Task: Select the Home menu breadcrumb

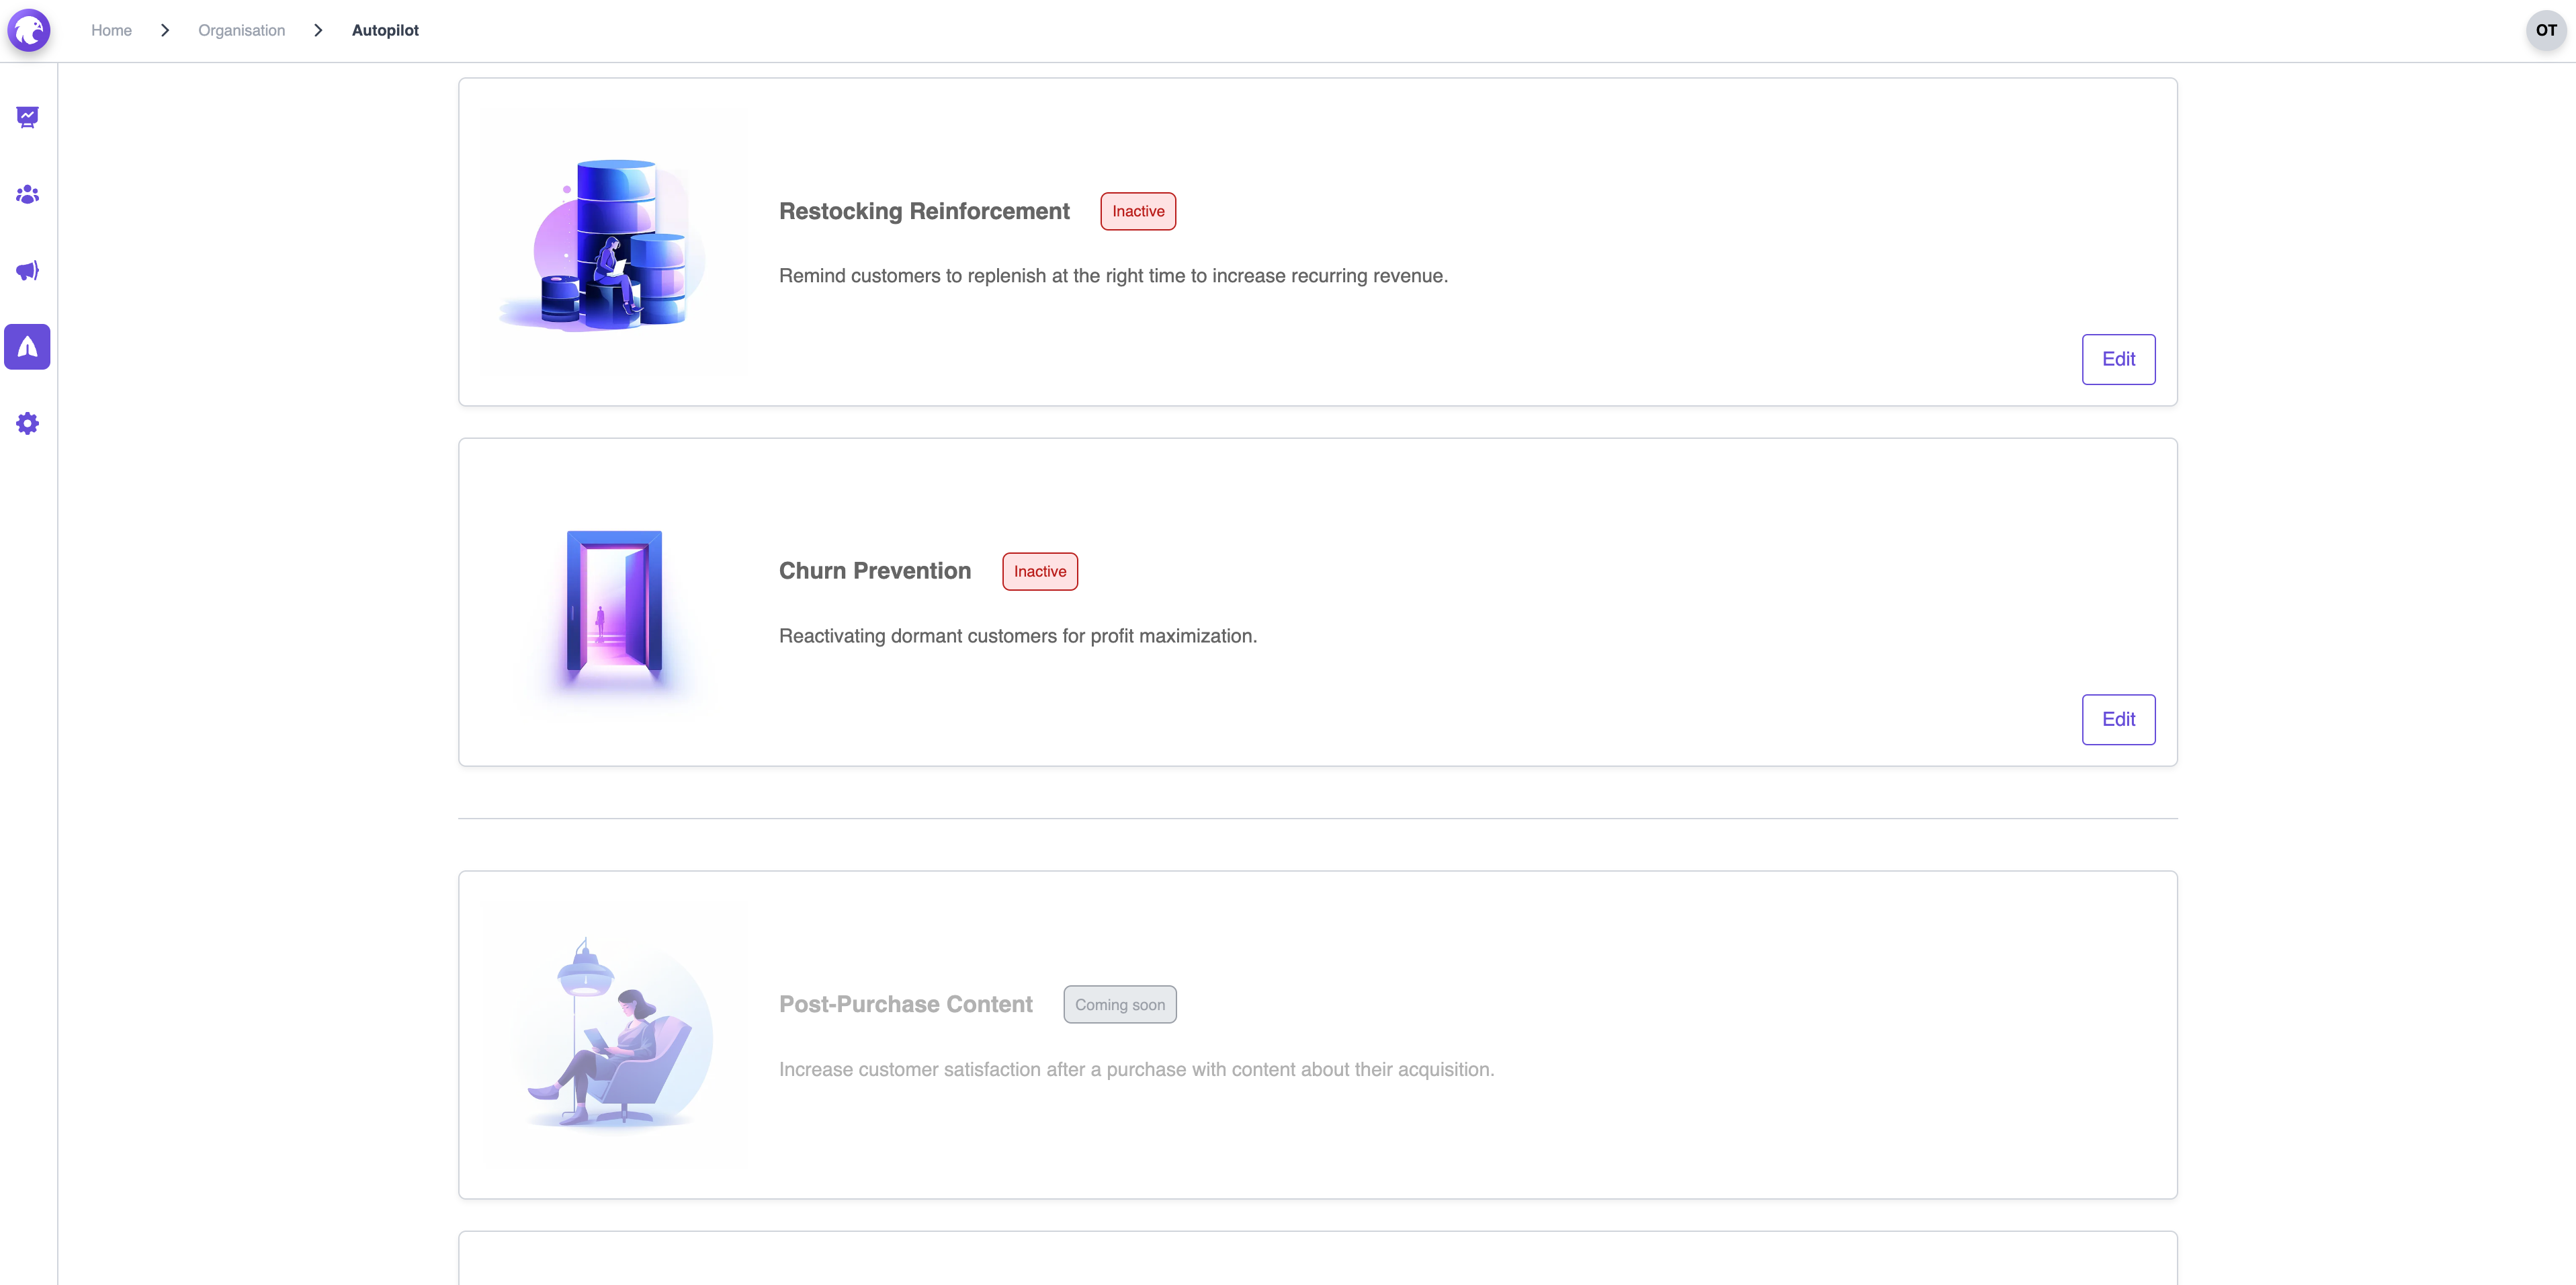Action: [x=110, y=28]
